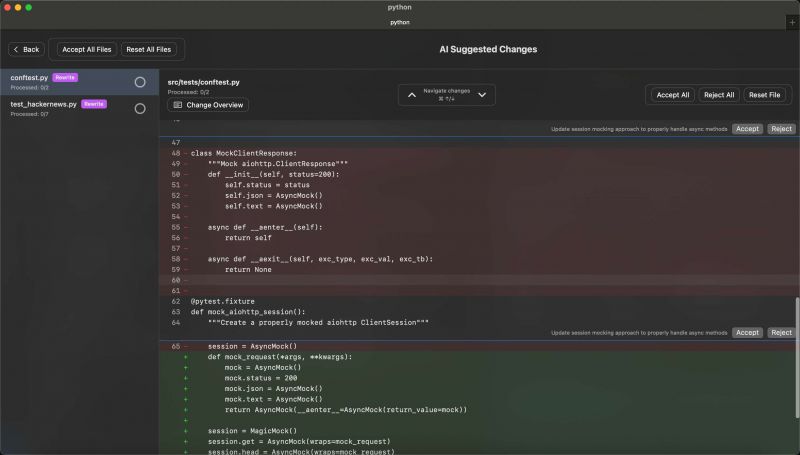Click the Rewrite badge next to conftest.py
Image resolution: width=800 pixels, height=455 pixels.
click(65, 78)
